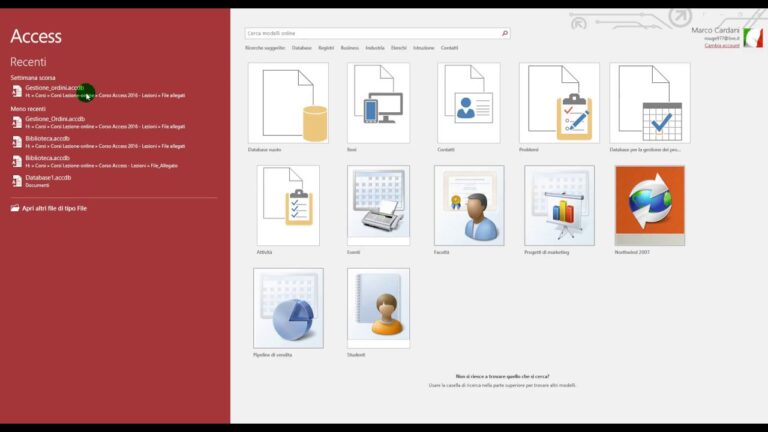Select the Elenchi suggested search
Screen dimensions: 768x432
(x=399, y=48)
